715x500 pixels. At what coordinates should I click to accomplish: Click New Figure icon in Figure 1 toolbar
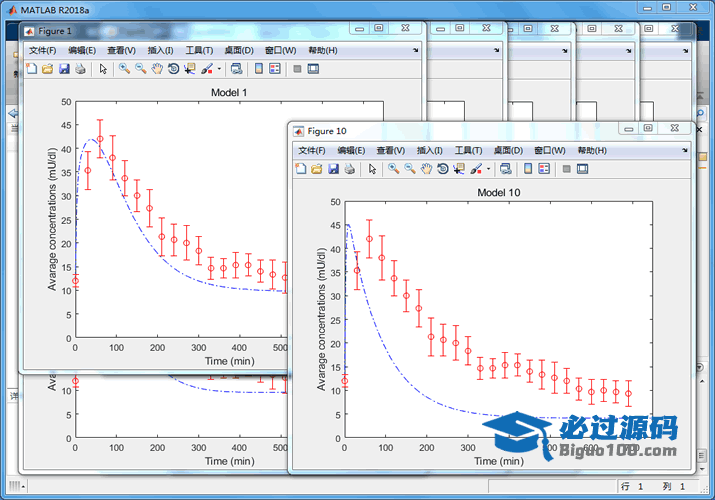coord(32,69)
